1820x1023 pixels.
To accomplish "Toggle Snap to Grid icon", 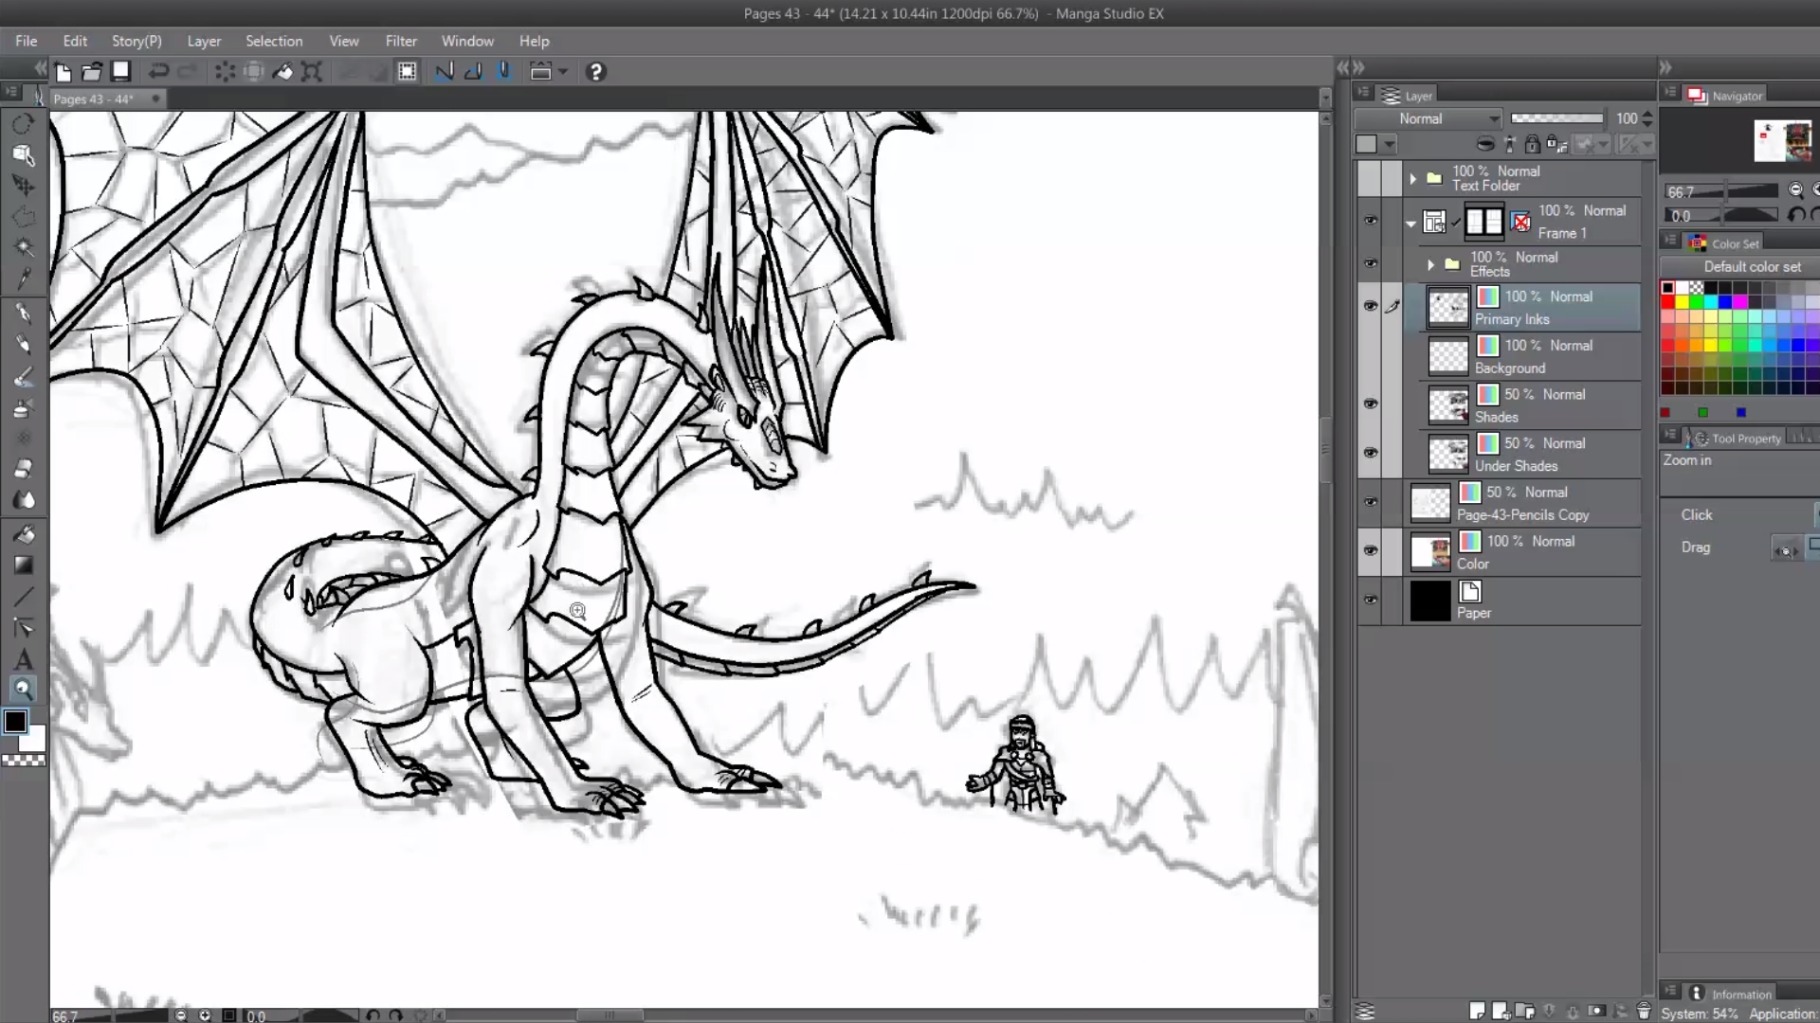I will click(503, 72).
